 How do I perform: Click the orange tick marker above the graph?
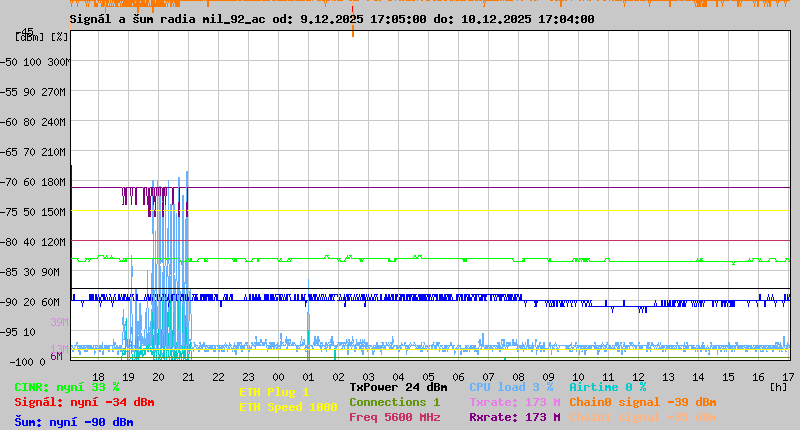click(352, 27)
